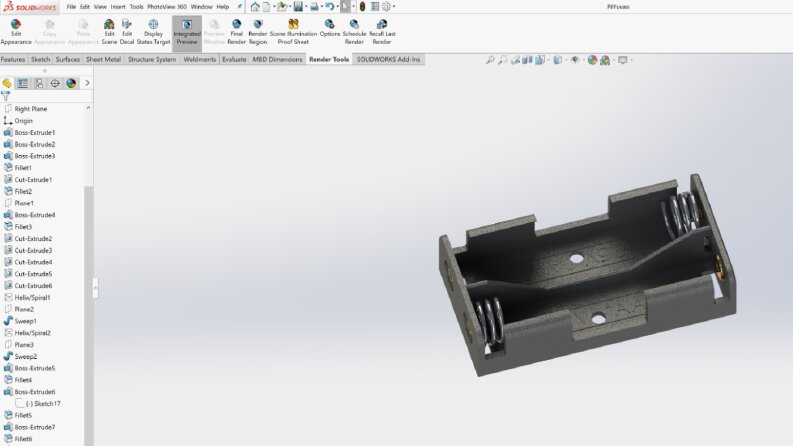Click the Home icon in top toolbar

[x=255, y=7]
